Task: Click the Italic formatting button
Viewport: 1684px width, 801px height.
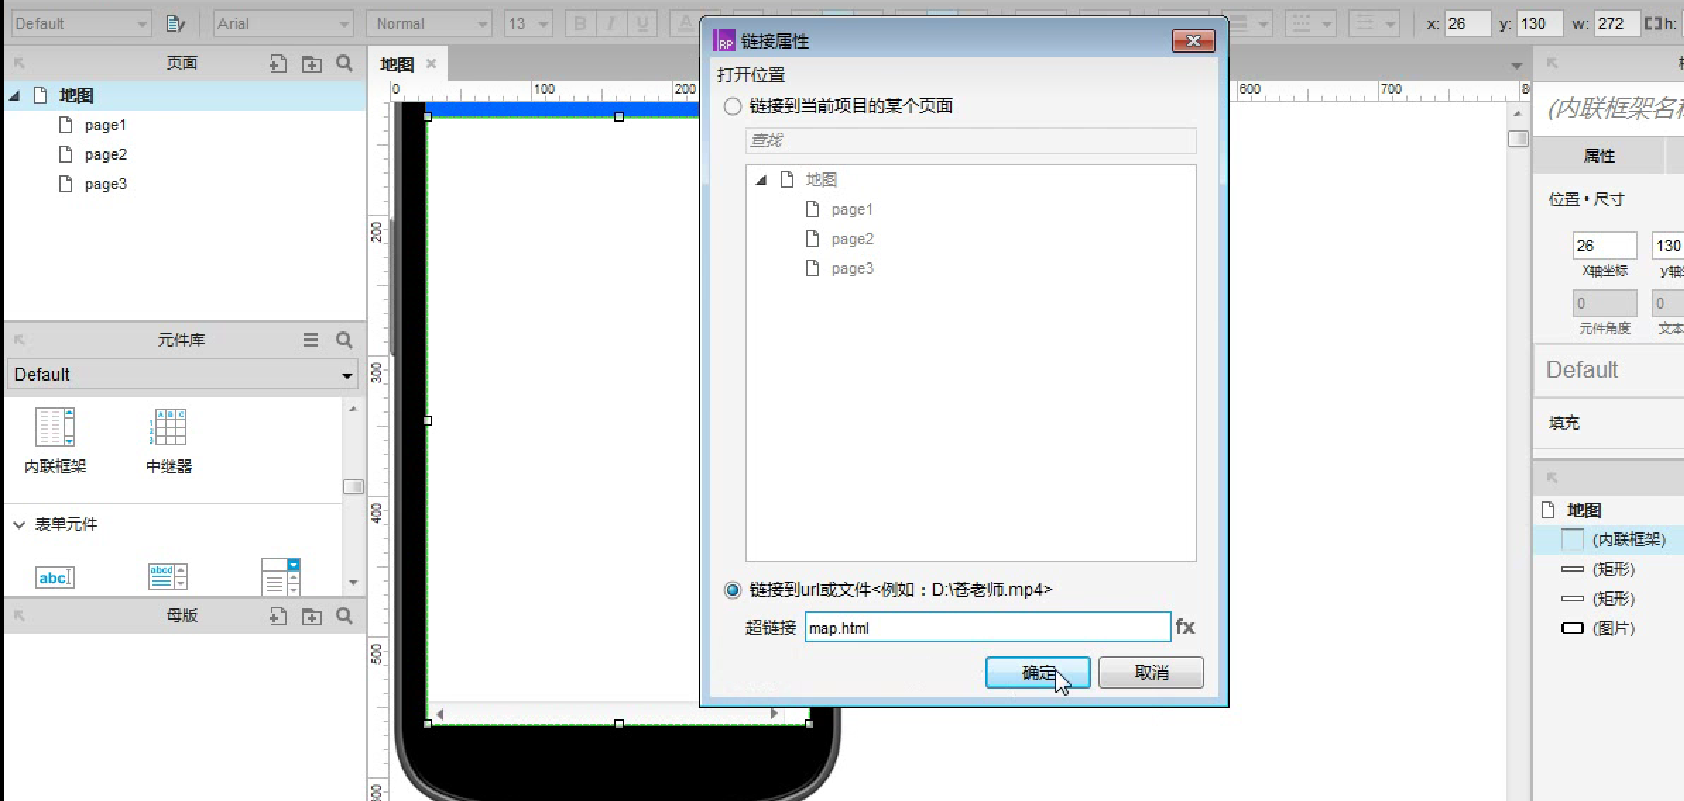Action: (611, 23)
